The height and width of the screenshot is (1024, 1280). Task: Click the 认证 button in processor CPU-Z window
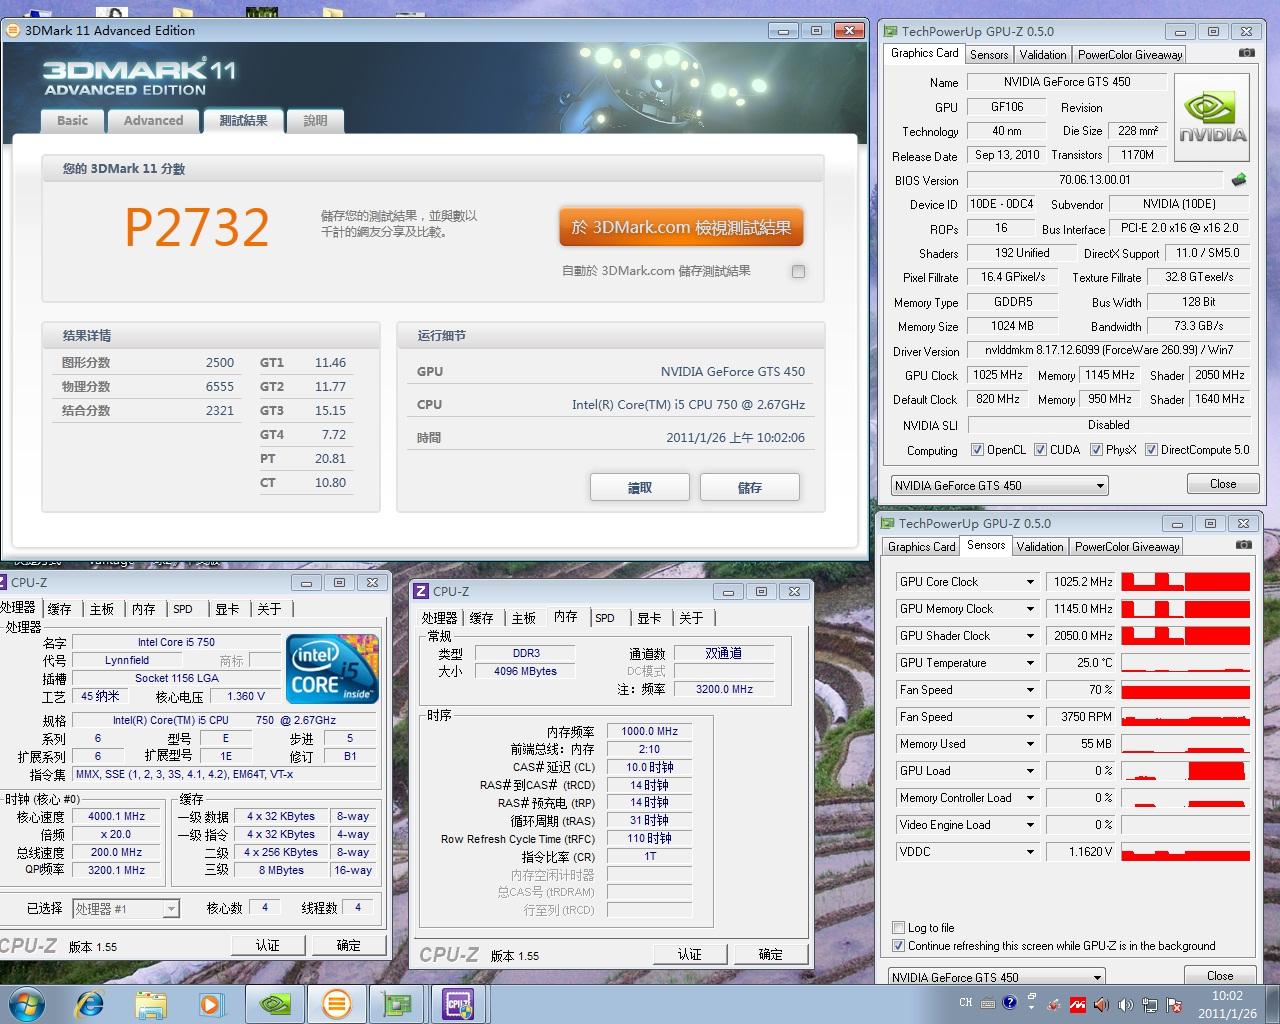[268, 945]
